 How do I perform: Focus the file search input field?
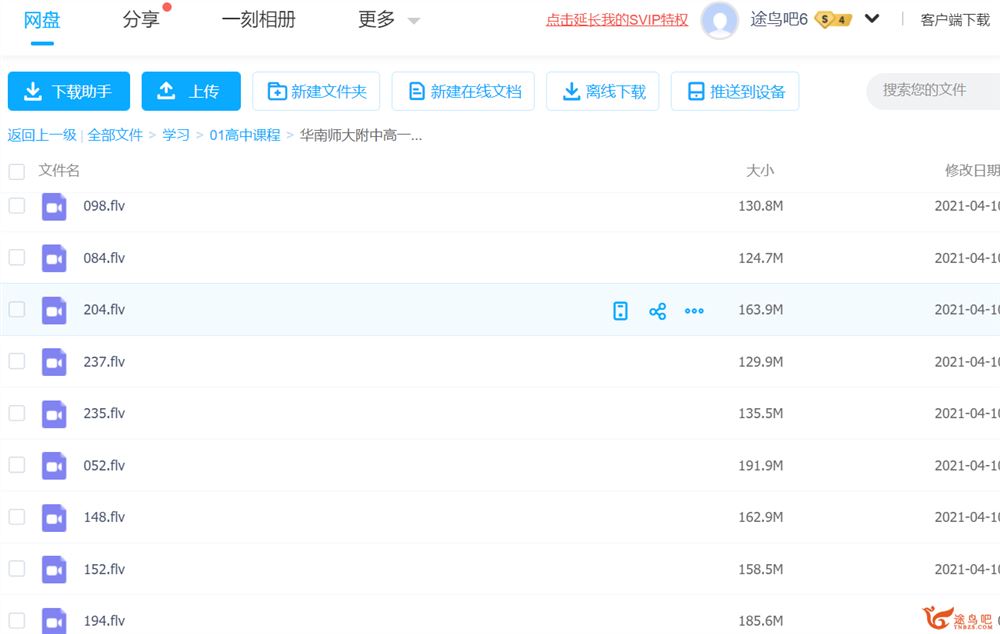[x=933, y=91]
